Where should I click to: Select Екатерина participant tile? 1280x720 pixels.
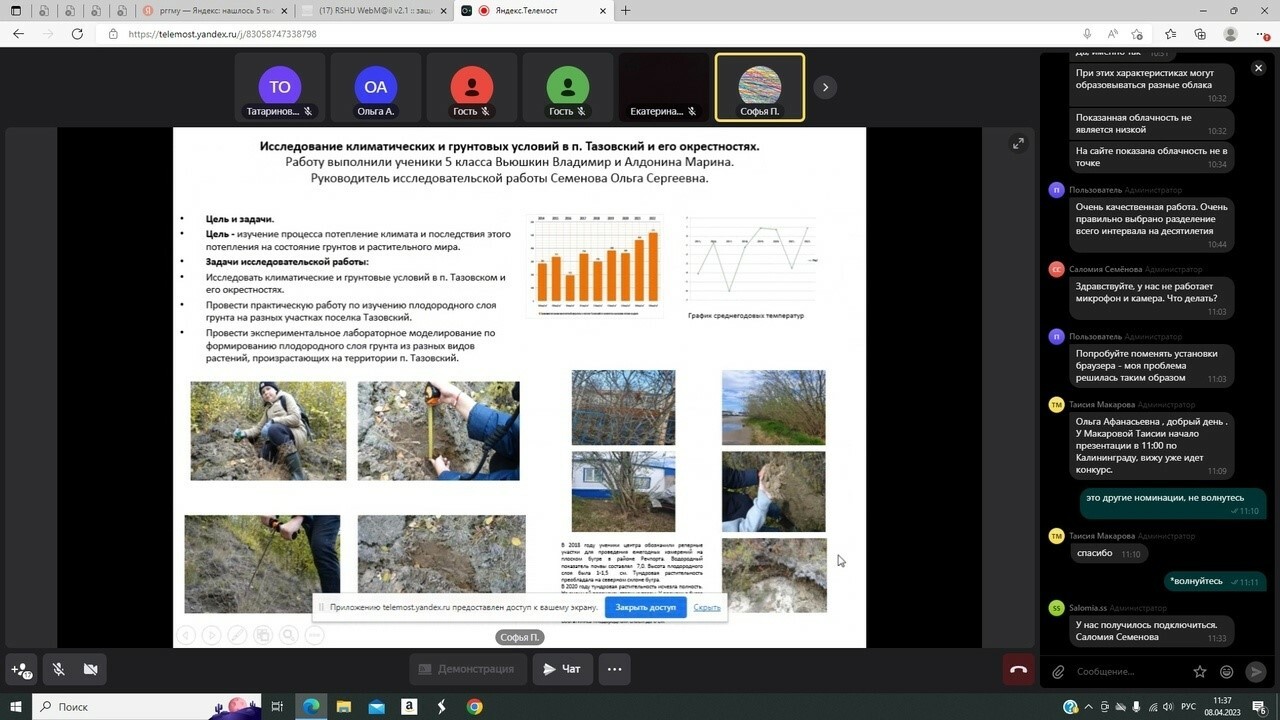pos(664,87)
